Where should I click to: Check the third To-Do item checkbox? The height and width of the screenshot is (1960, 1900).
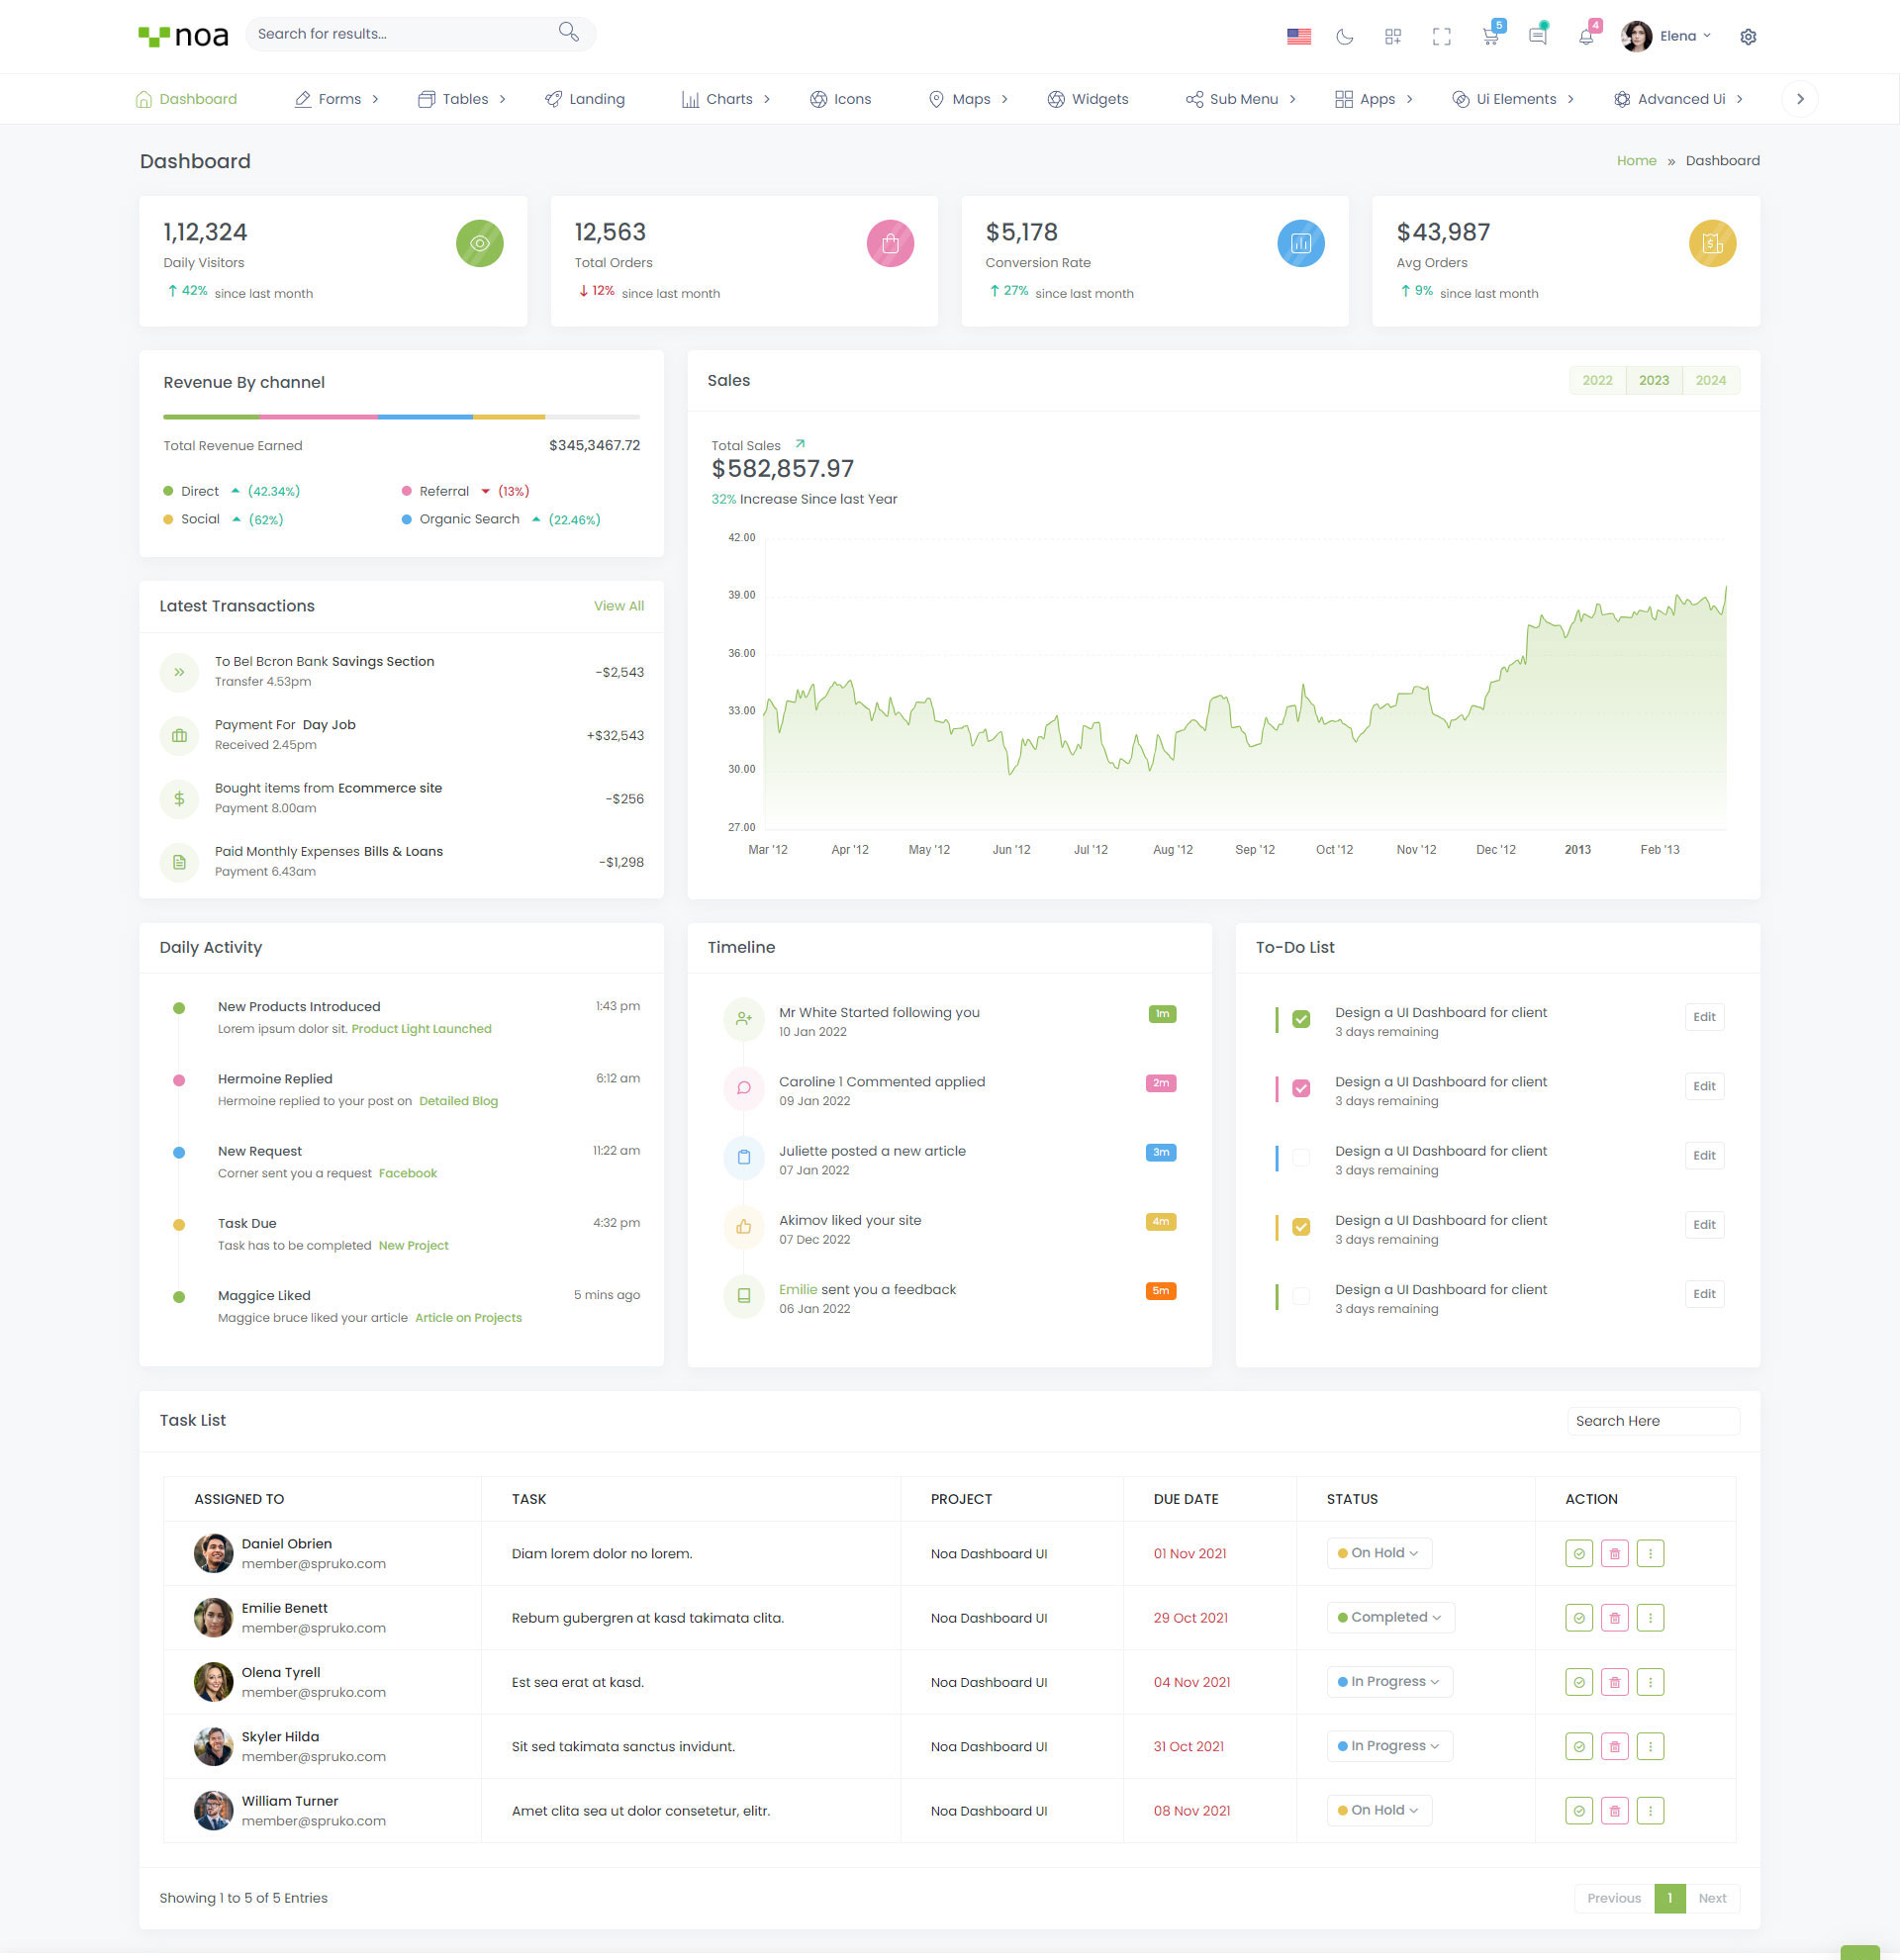tap(1301, 1157)
